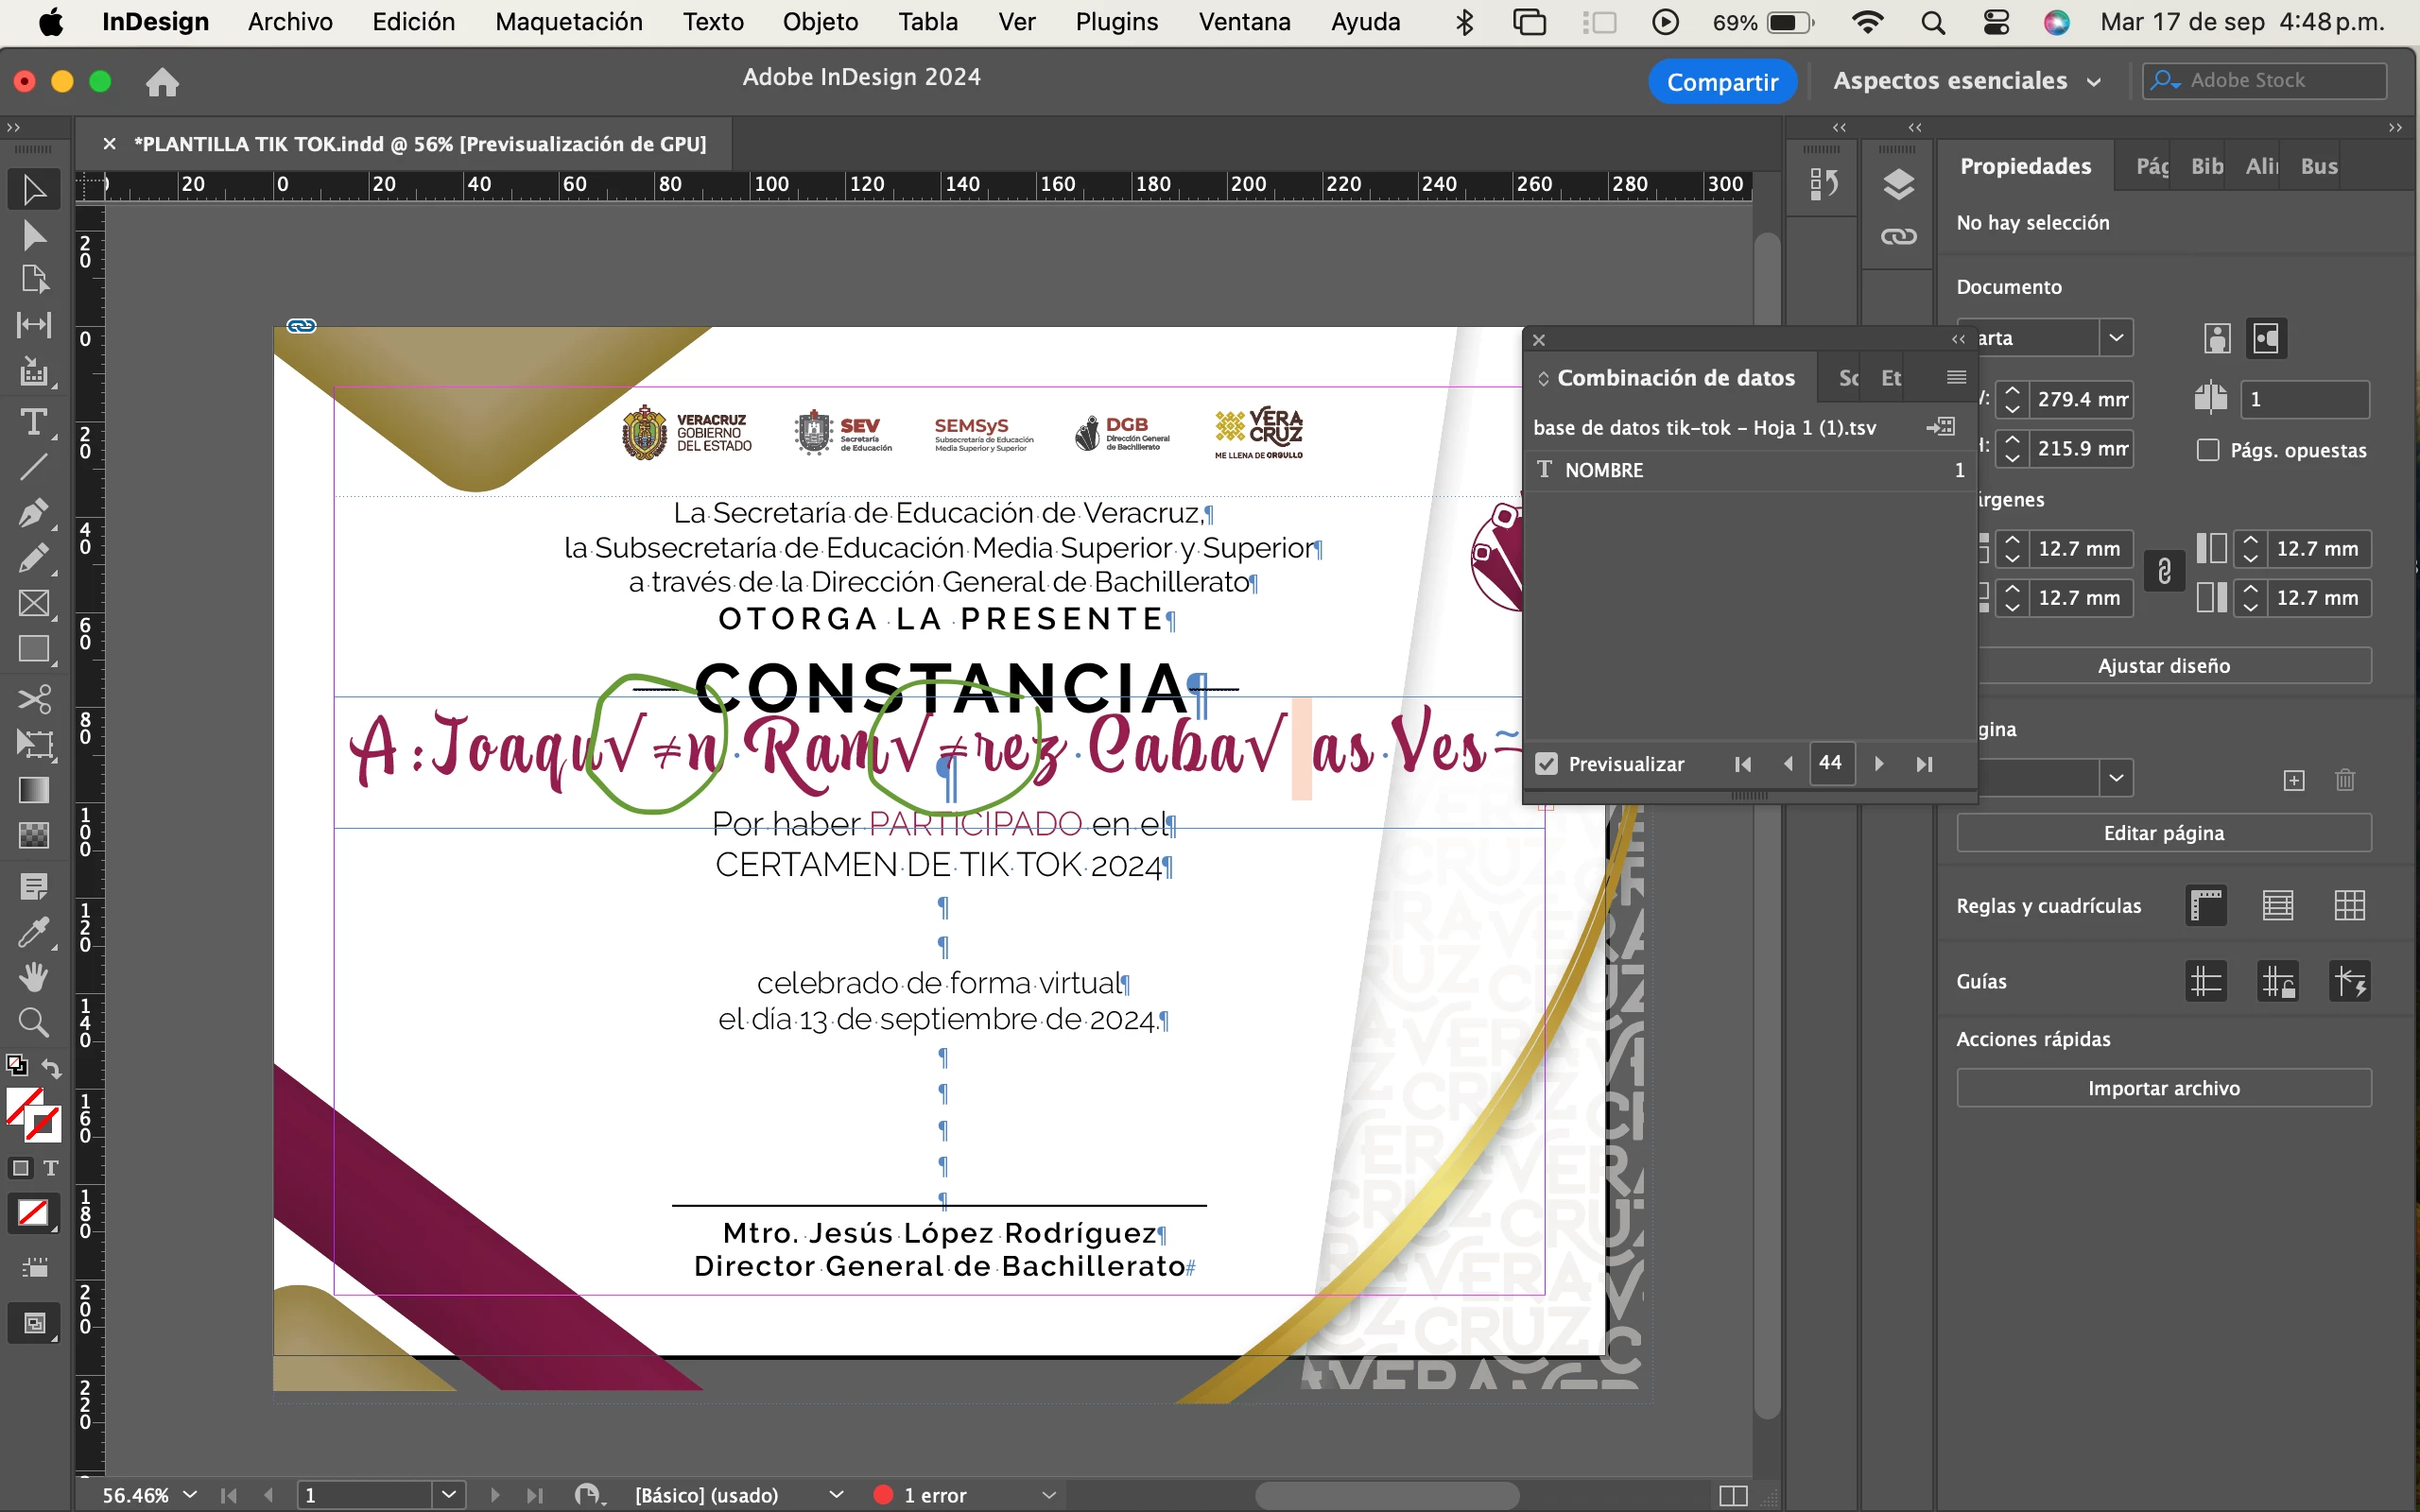The image size is (2420, 1512).
Task: Click the select data source icon
Action: [1941, 427]
